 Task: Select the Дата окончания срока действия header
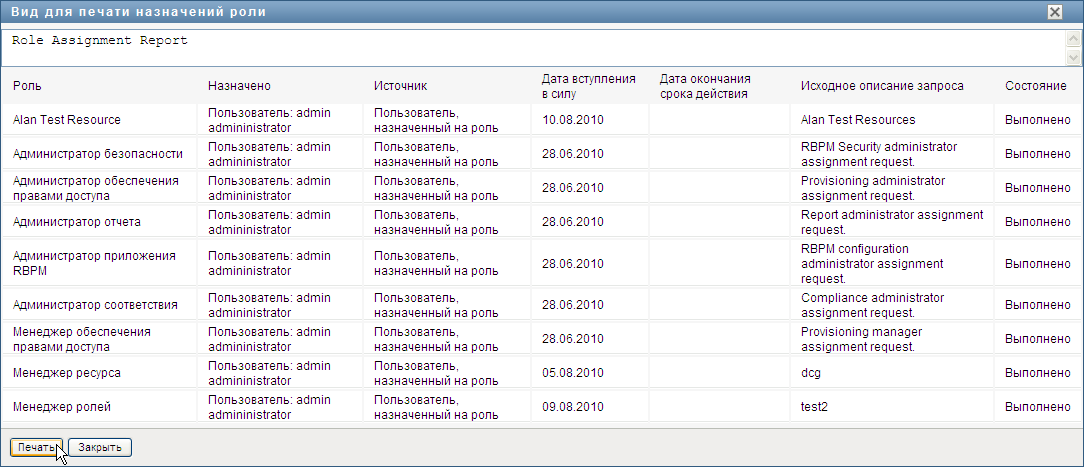705,86
